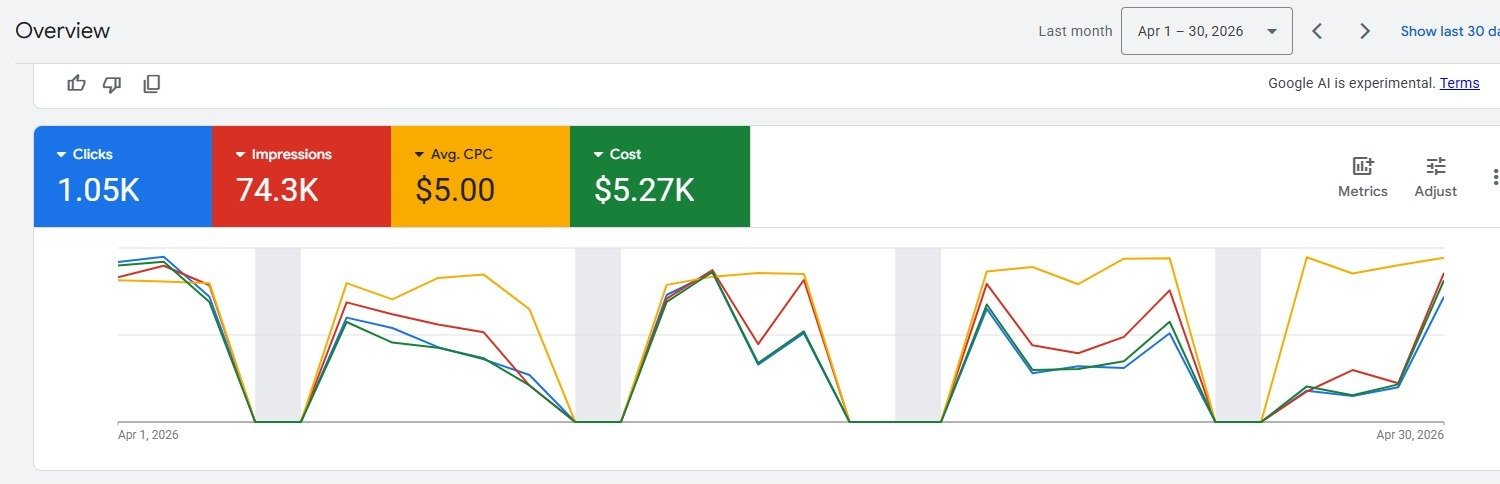Open the Apr 1 – 30, 2026 date picker
Viewport: 1500px width, 484px height.
1207,31
